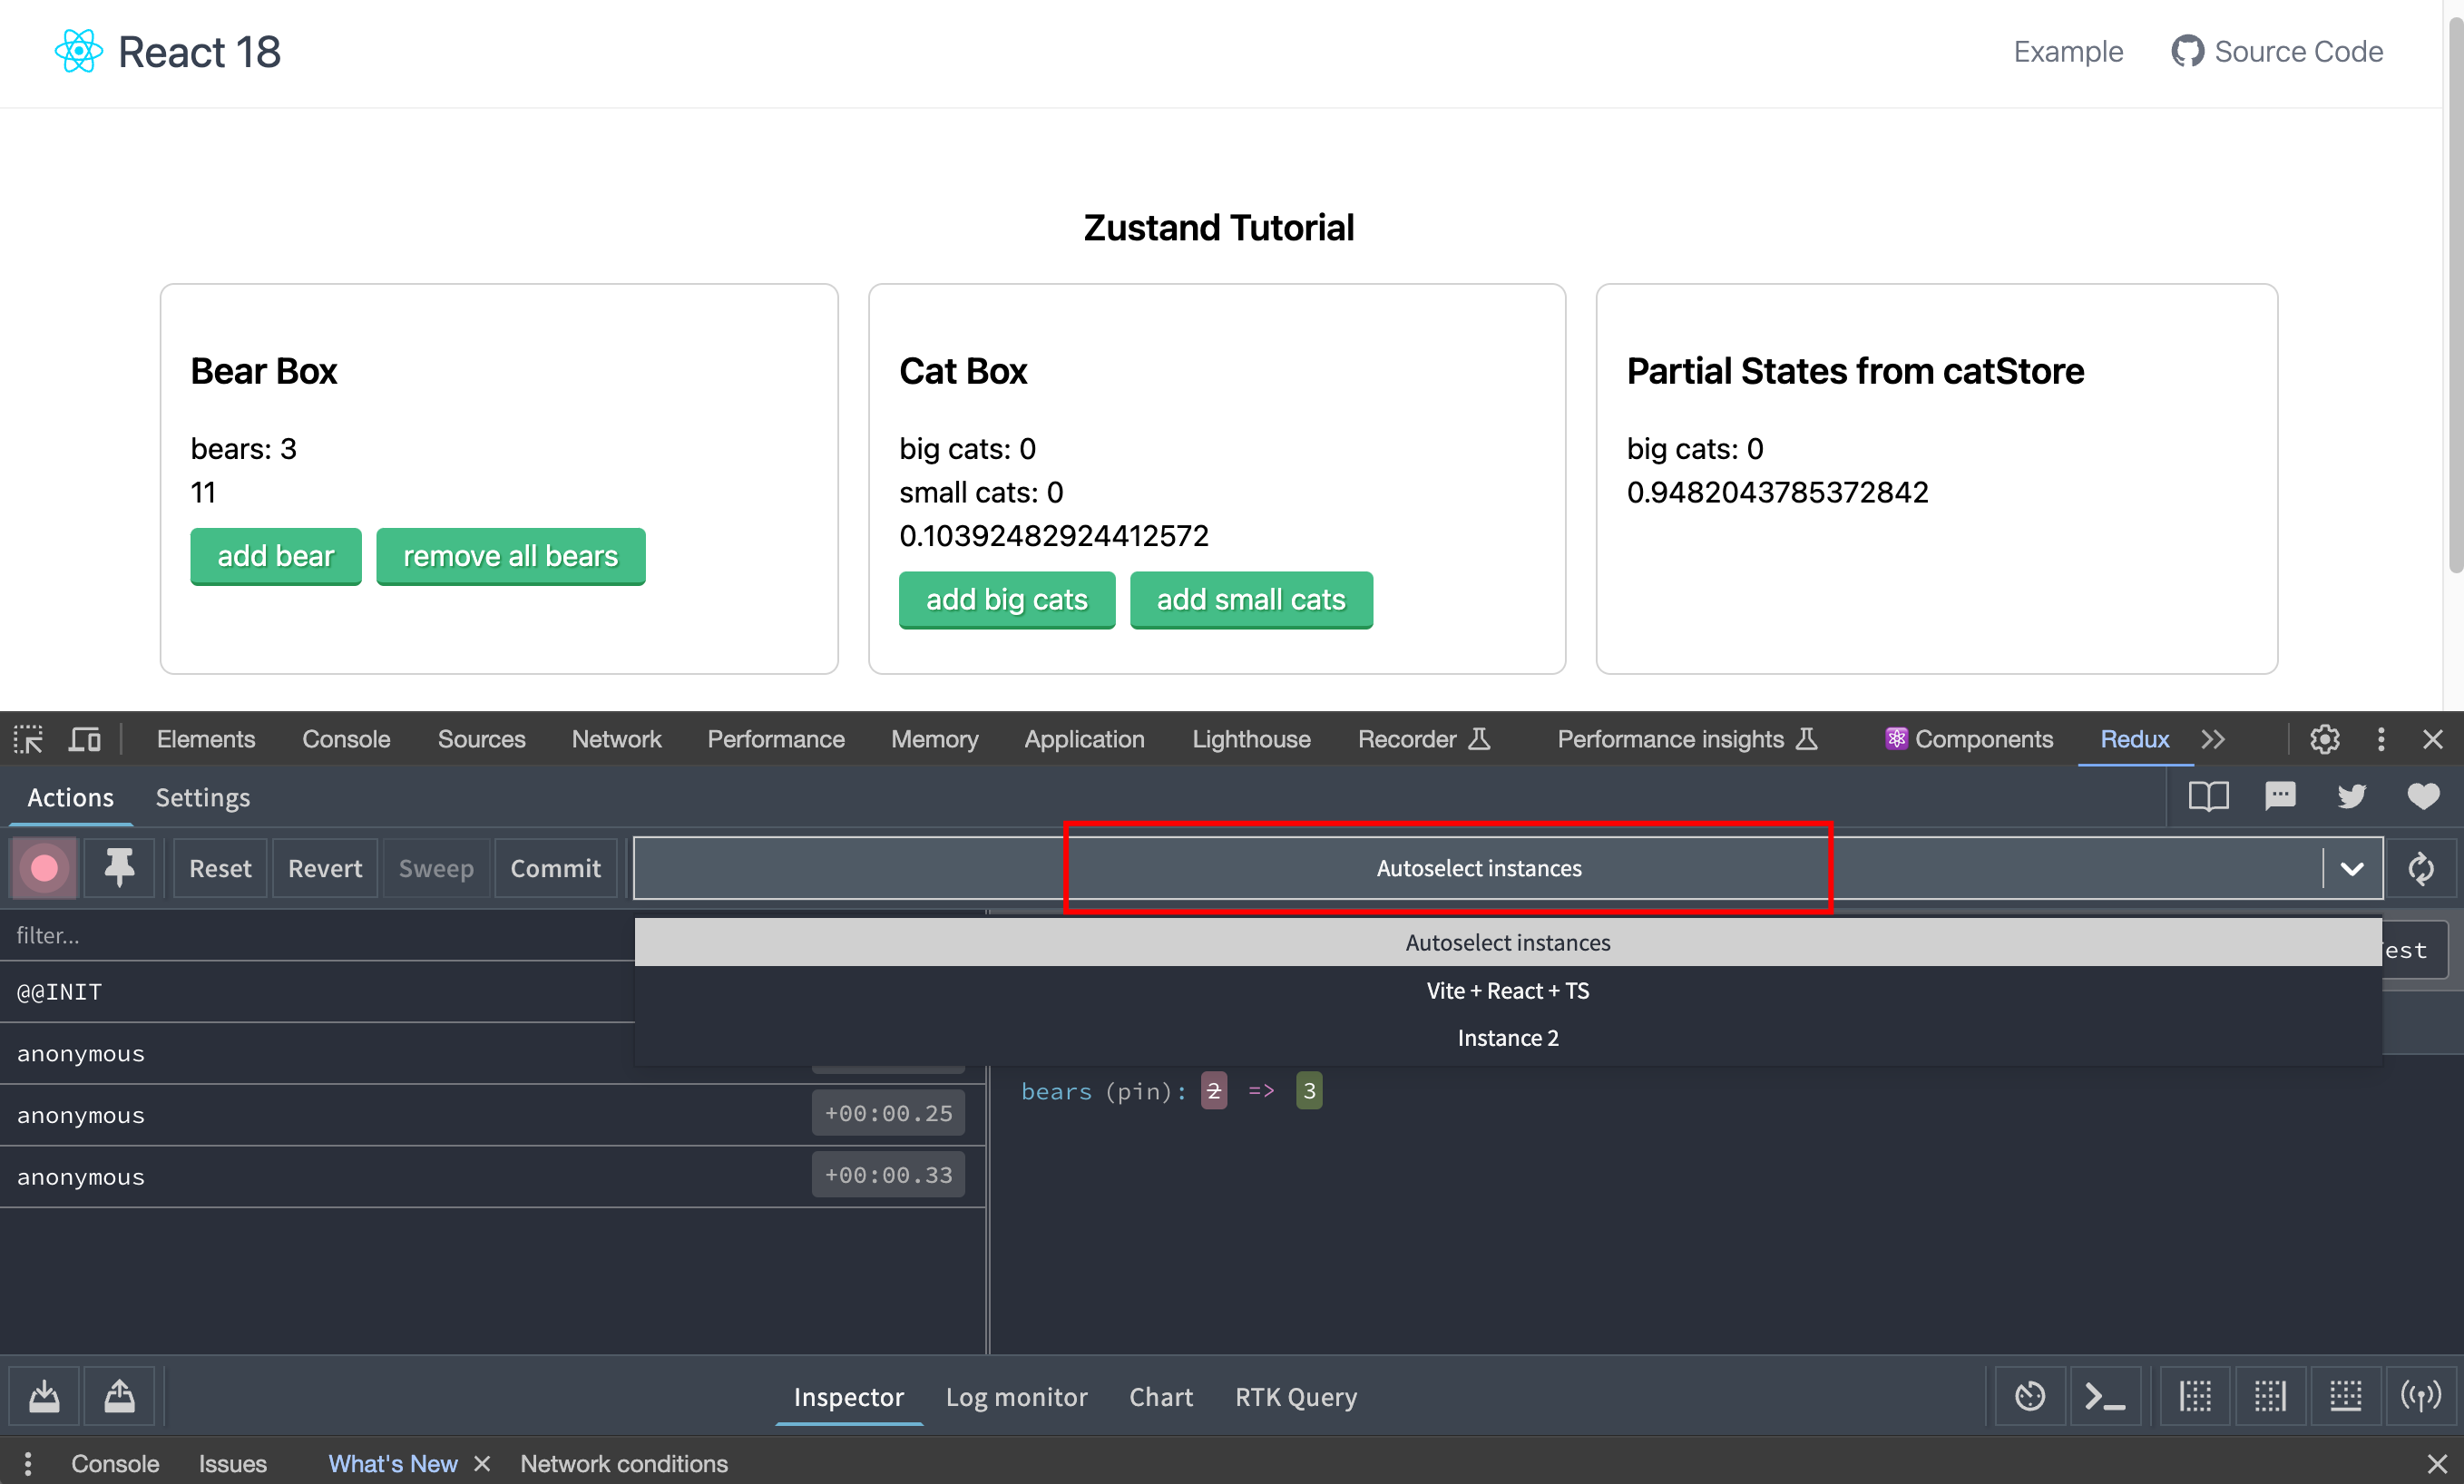
Task: Open the Settings tab in Redux panel
Action: (202, 798)
